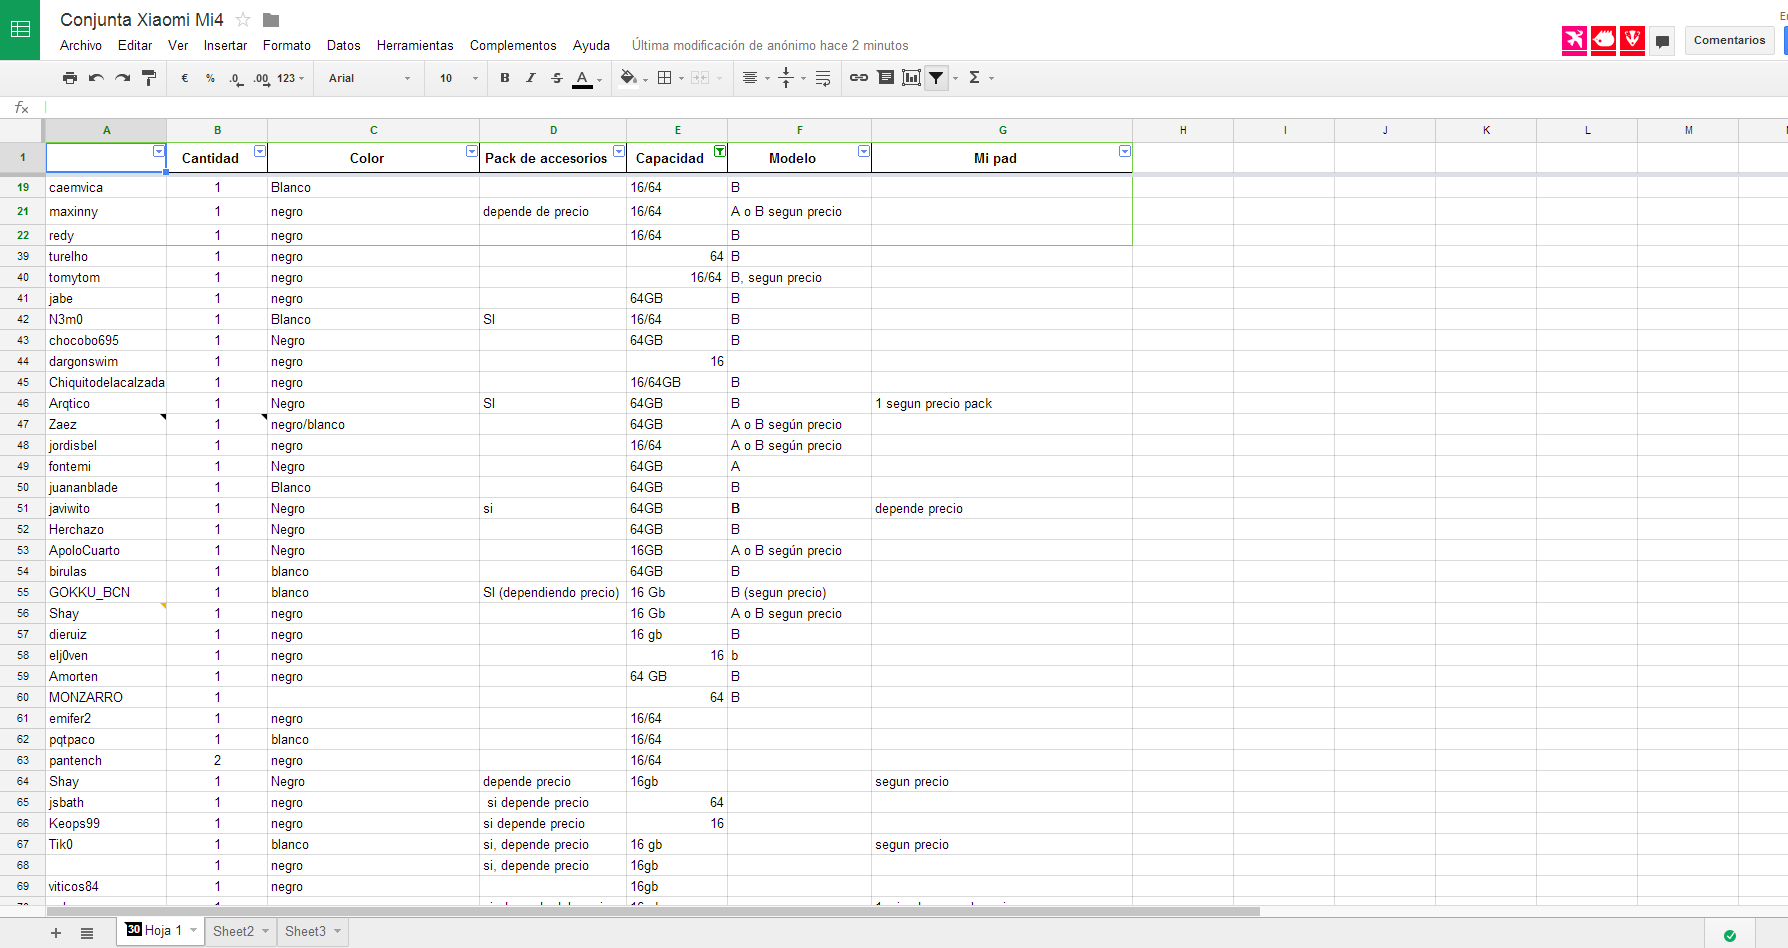Viewport: 1788px width, 948px height.
Task: Insert a link with the chain icon
Action: coord(859,78)
